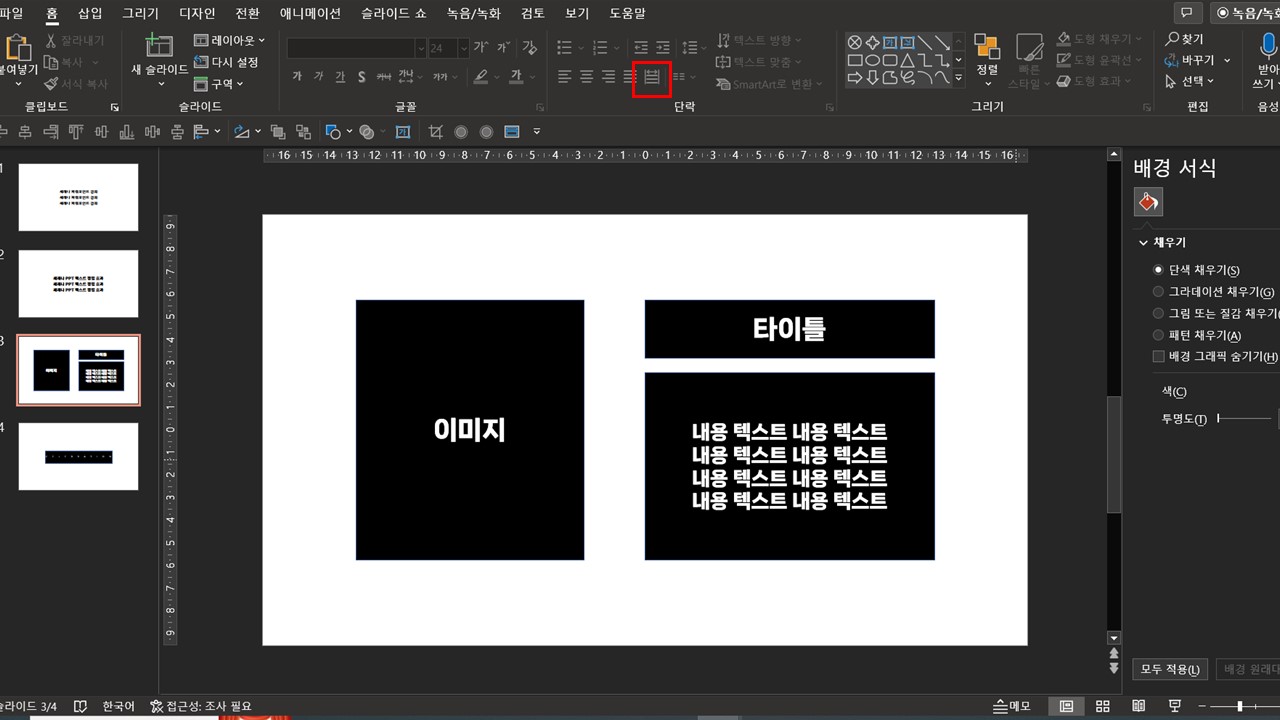Switch to the Transitions (전환) tab
The image size is (1280, 720).
coord(247,14)
